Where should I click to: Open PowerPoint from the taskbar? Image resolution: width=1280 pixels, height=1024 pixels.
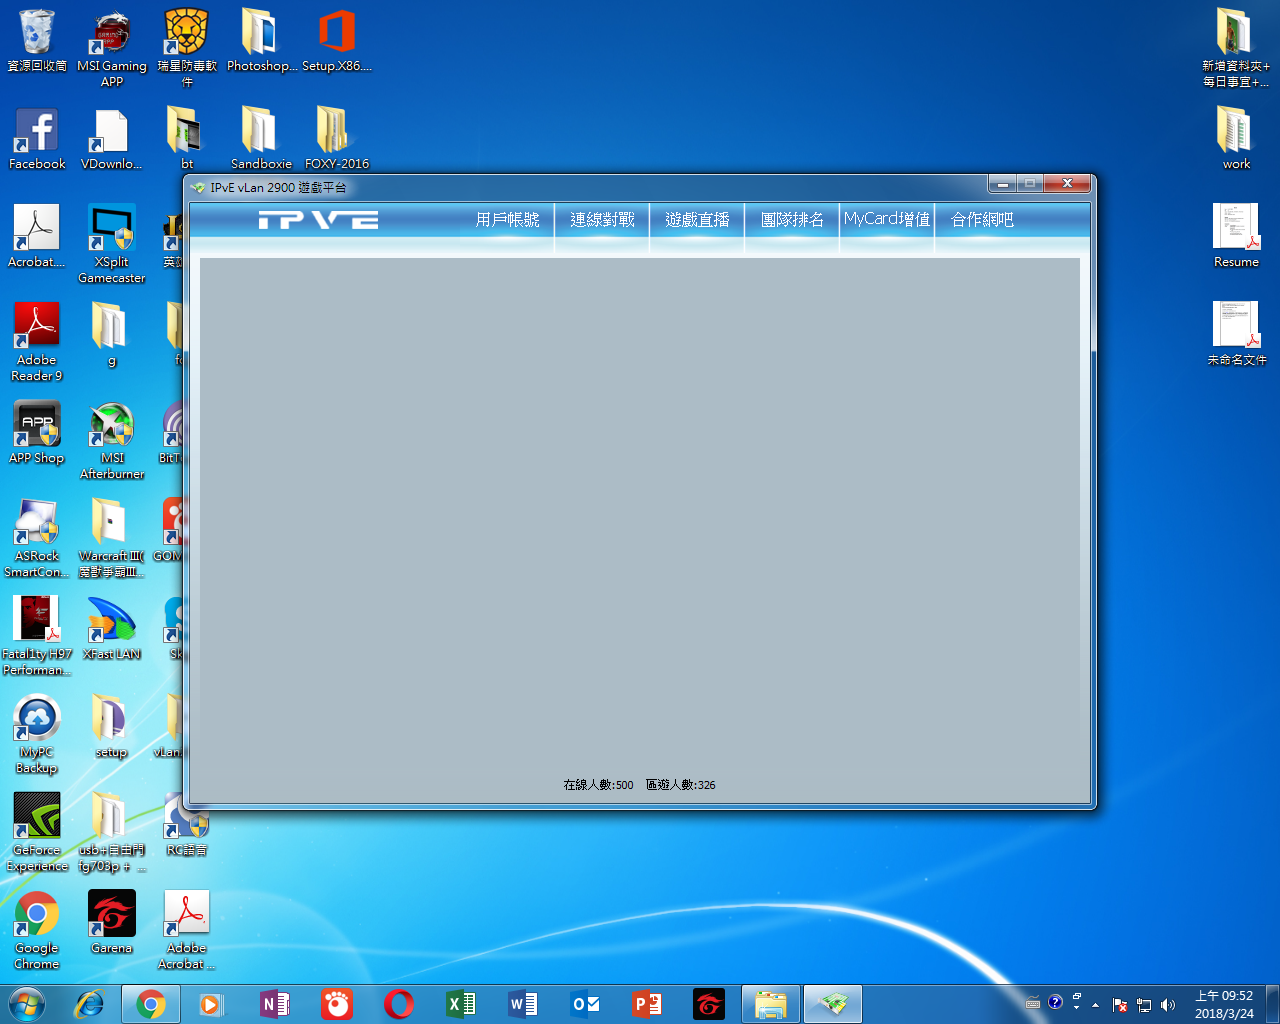pyautogui.click(x=647, y=1004)
